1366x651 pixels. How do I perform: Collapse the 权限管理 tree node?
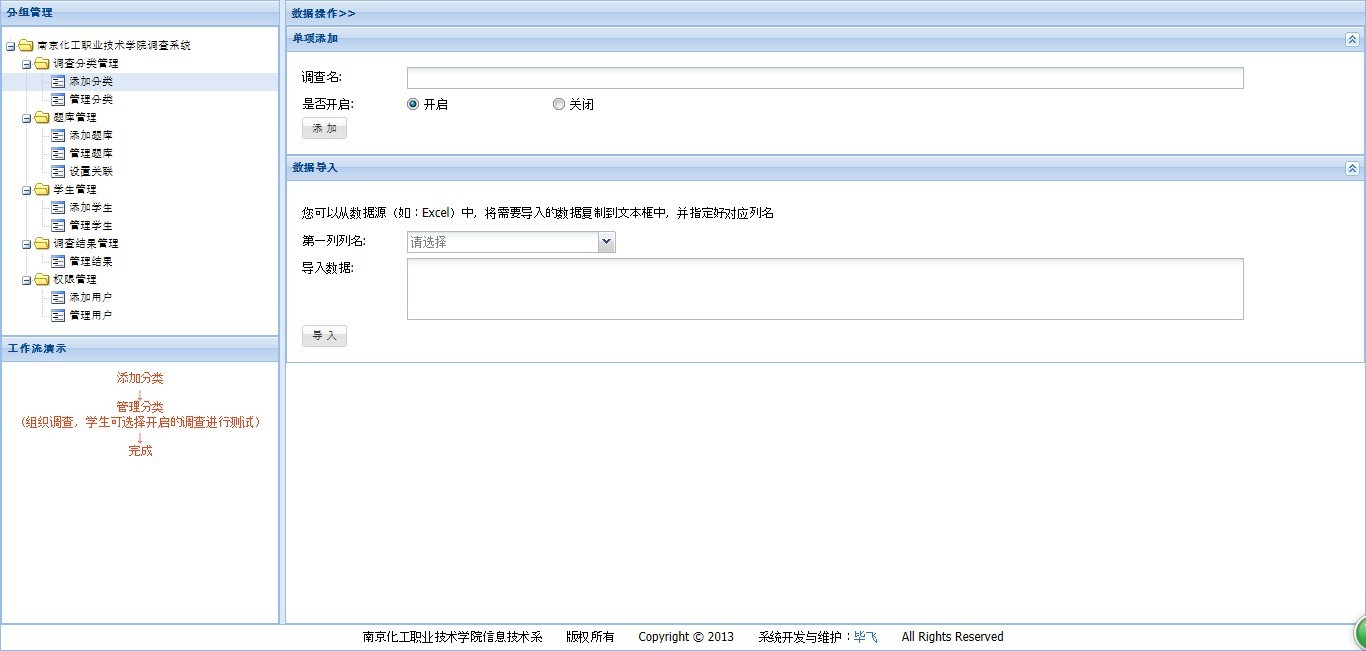[x=27, y=279]
